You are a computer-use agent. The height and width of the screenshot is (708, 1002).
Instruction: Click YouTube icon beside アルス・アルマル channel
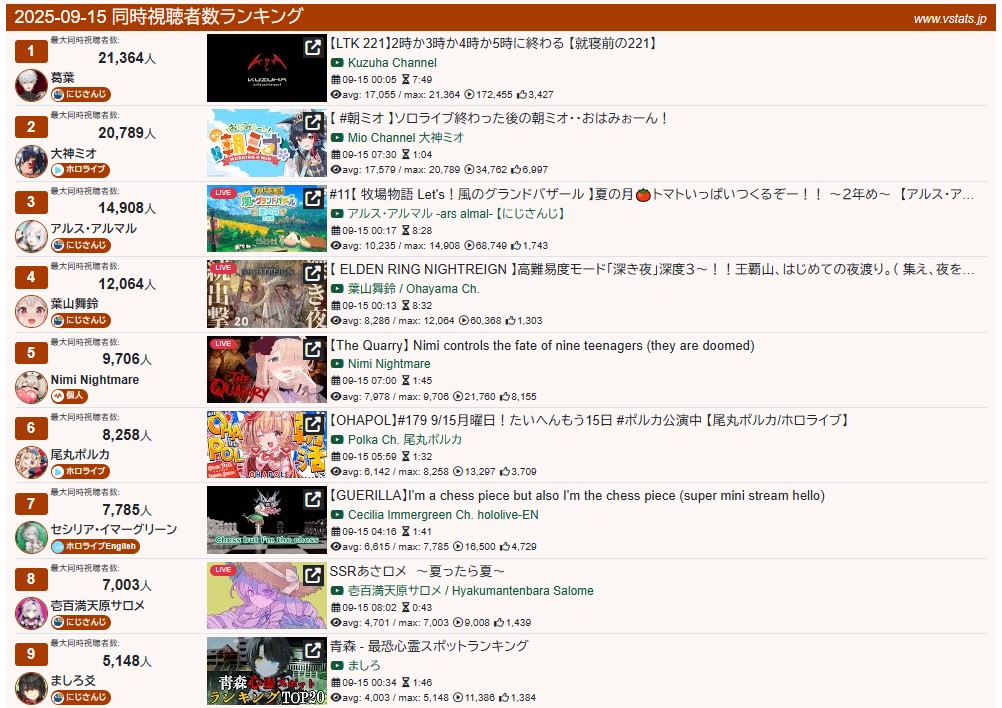pyautogui.click(x=337, y=213)
